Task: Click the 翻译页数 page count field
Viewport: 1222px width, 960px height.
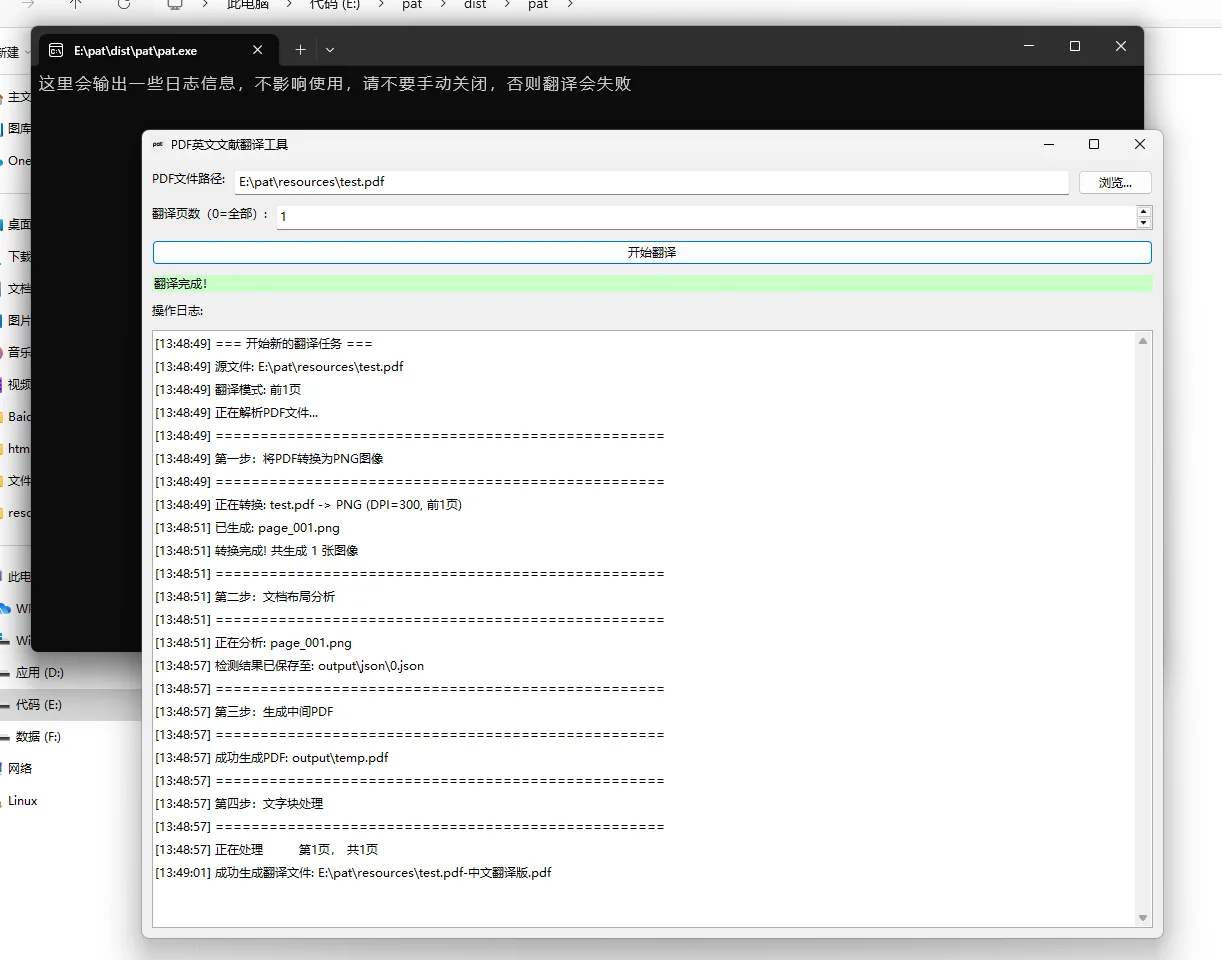Action: coord(706,216)
